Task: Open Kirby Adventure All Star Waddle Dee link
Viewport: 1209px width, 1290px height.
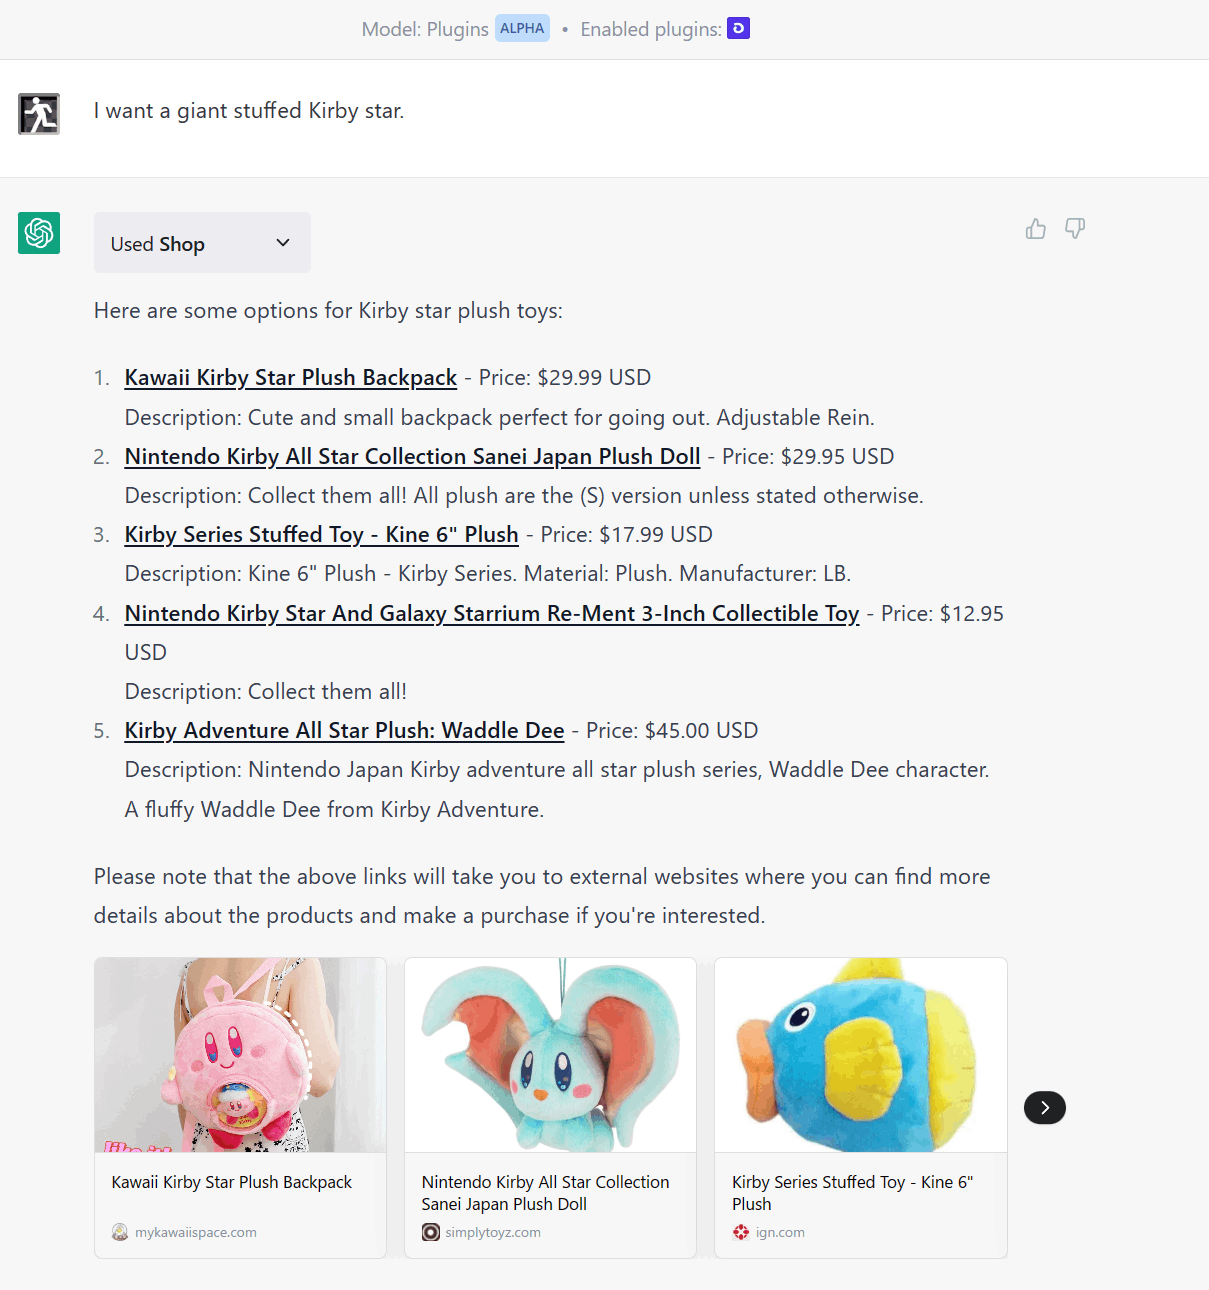Action: click(x=344, y=731)
